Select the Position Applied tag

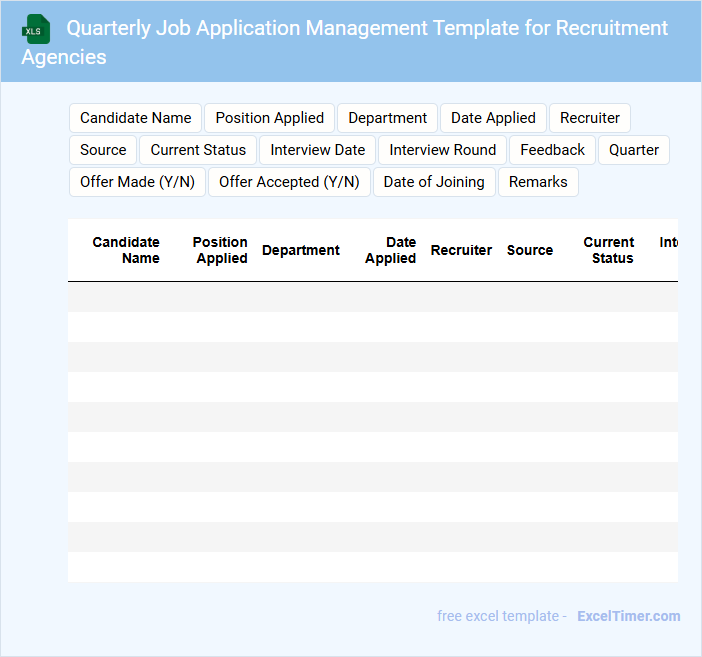click(270, 118)
